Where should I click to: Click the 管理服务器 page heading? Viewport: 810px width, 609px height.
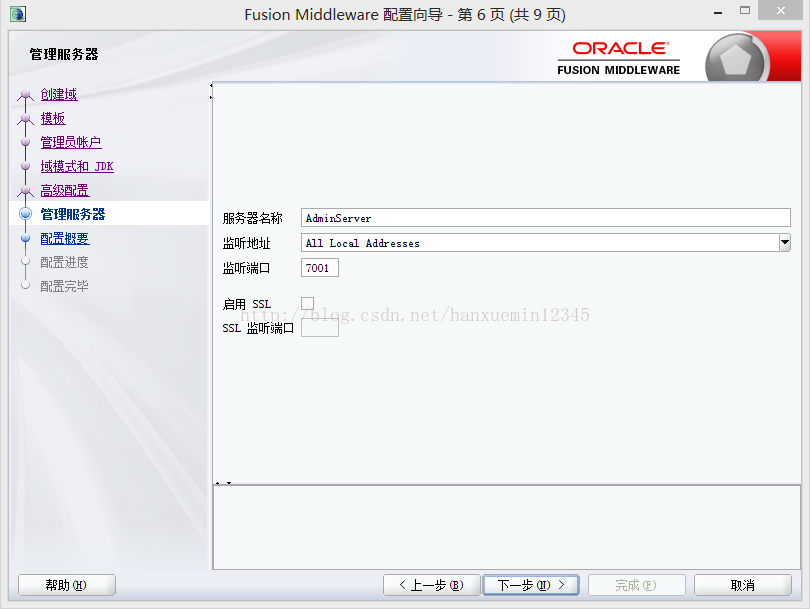pyautogui.click(x=64, y=54)
